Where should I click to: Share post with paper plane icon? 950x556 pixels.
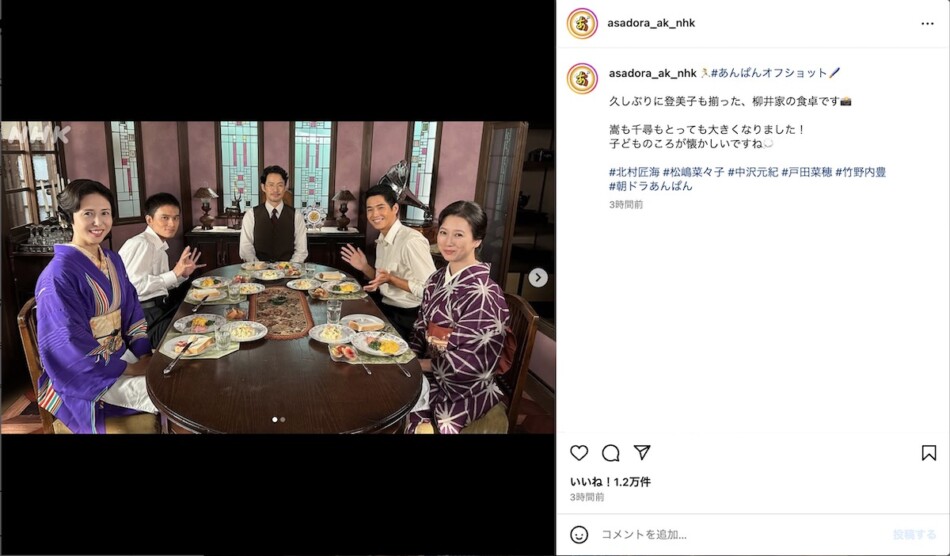[x=642, y=452]
